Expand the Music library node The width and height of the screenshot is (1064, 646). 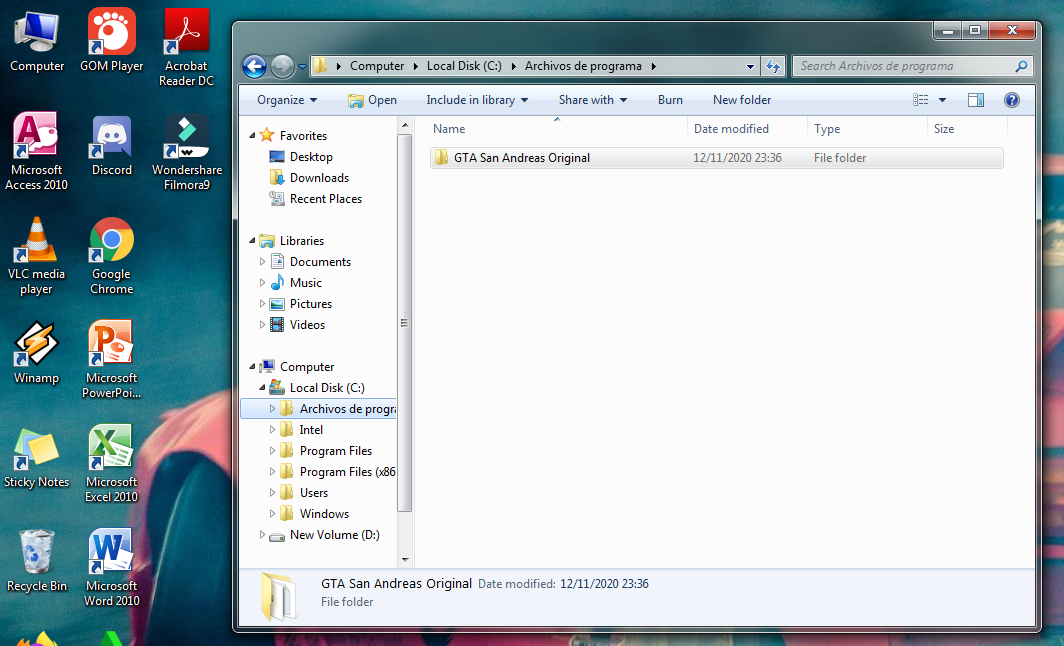[262, 283]
